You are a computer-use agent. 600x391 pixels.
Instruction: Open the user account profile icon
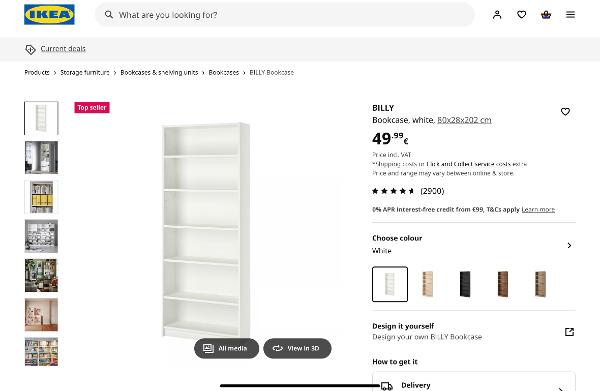click(497, 15)
